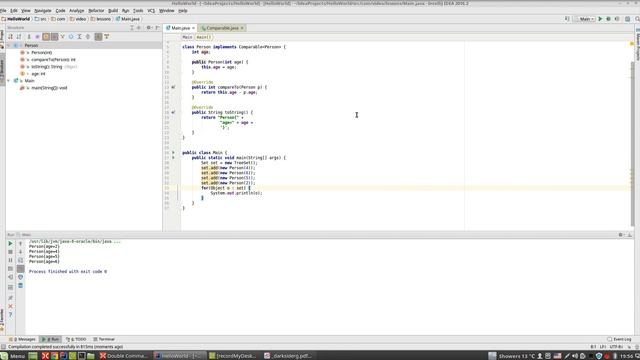The width and height of the screenshot is (640, 360).
Task: Click the run gutter arrow next to class Main
Action: coord(173,153)
